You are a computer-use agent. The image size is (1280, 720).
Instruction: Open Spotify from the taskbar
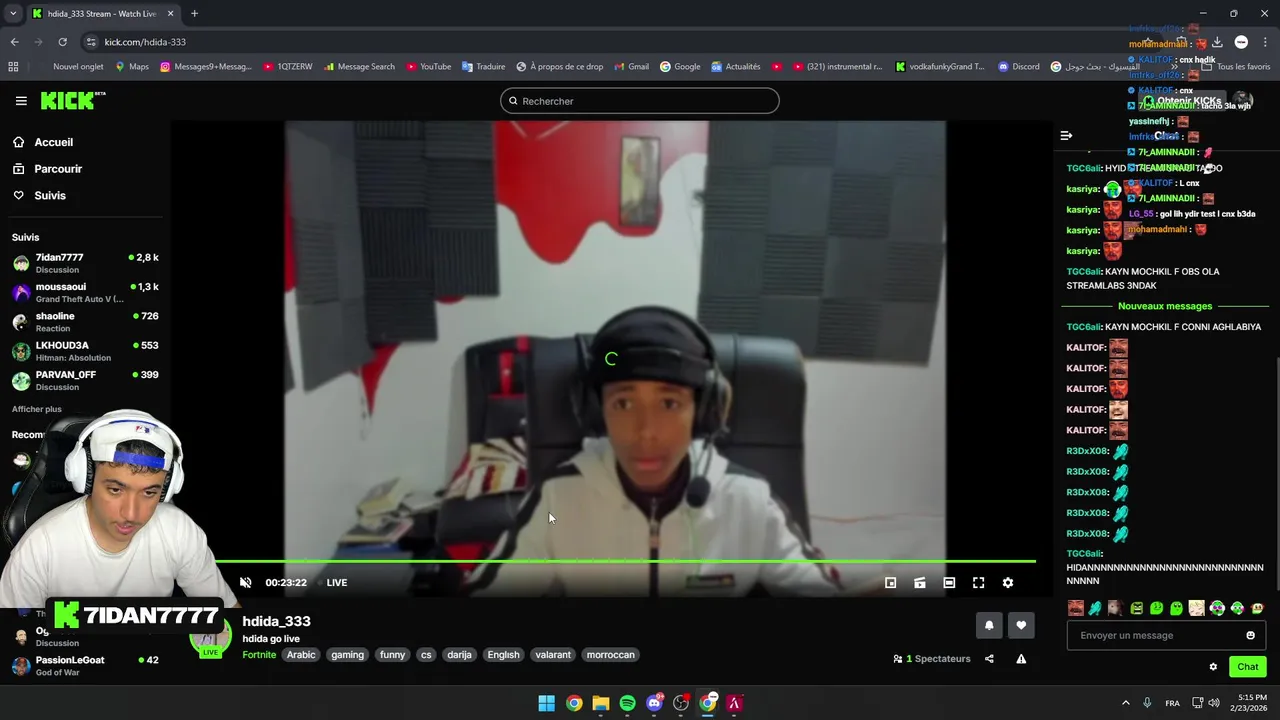pos(627,703)
